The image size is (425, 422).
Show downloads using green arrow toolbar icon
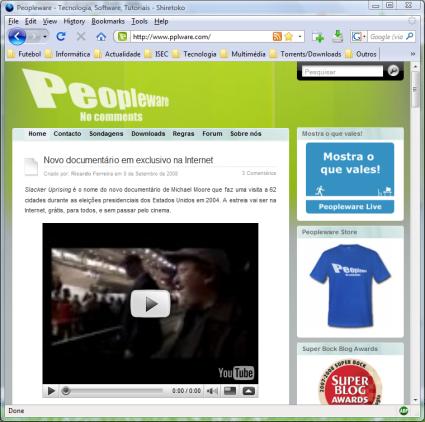click(338, 36)
